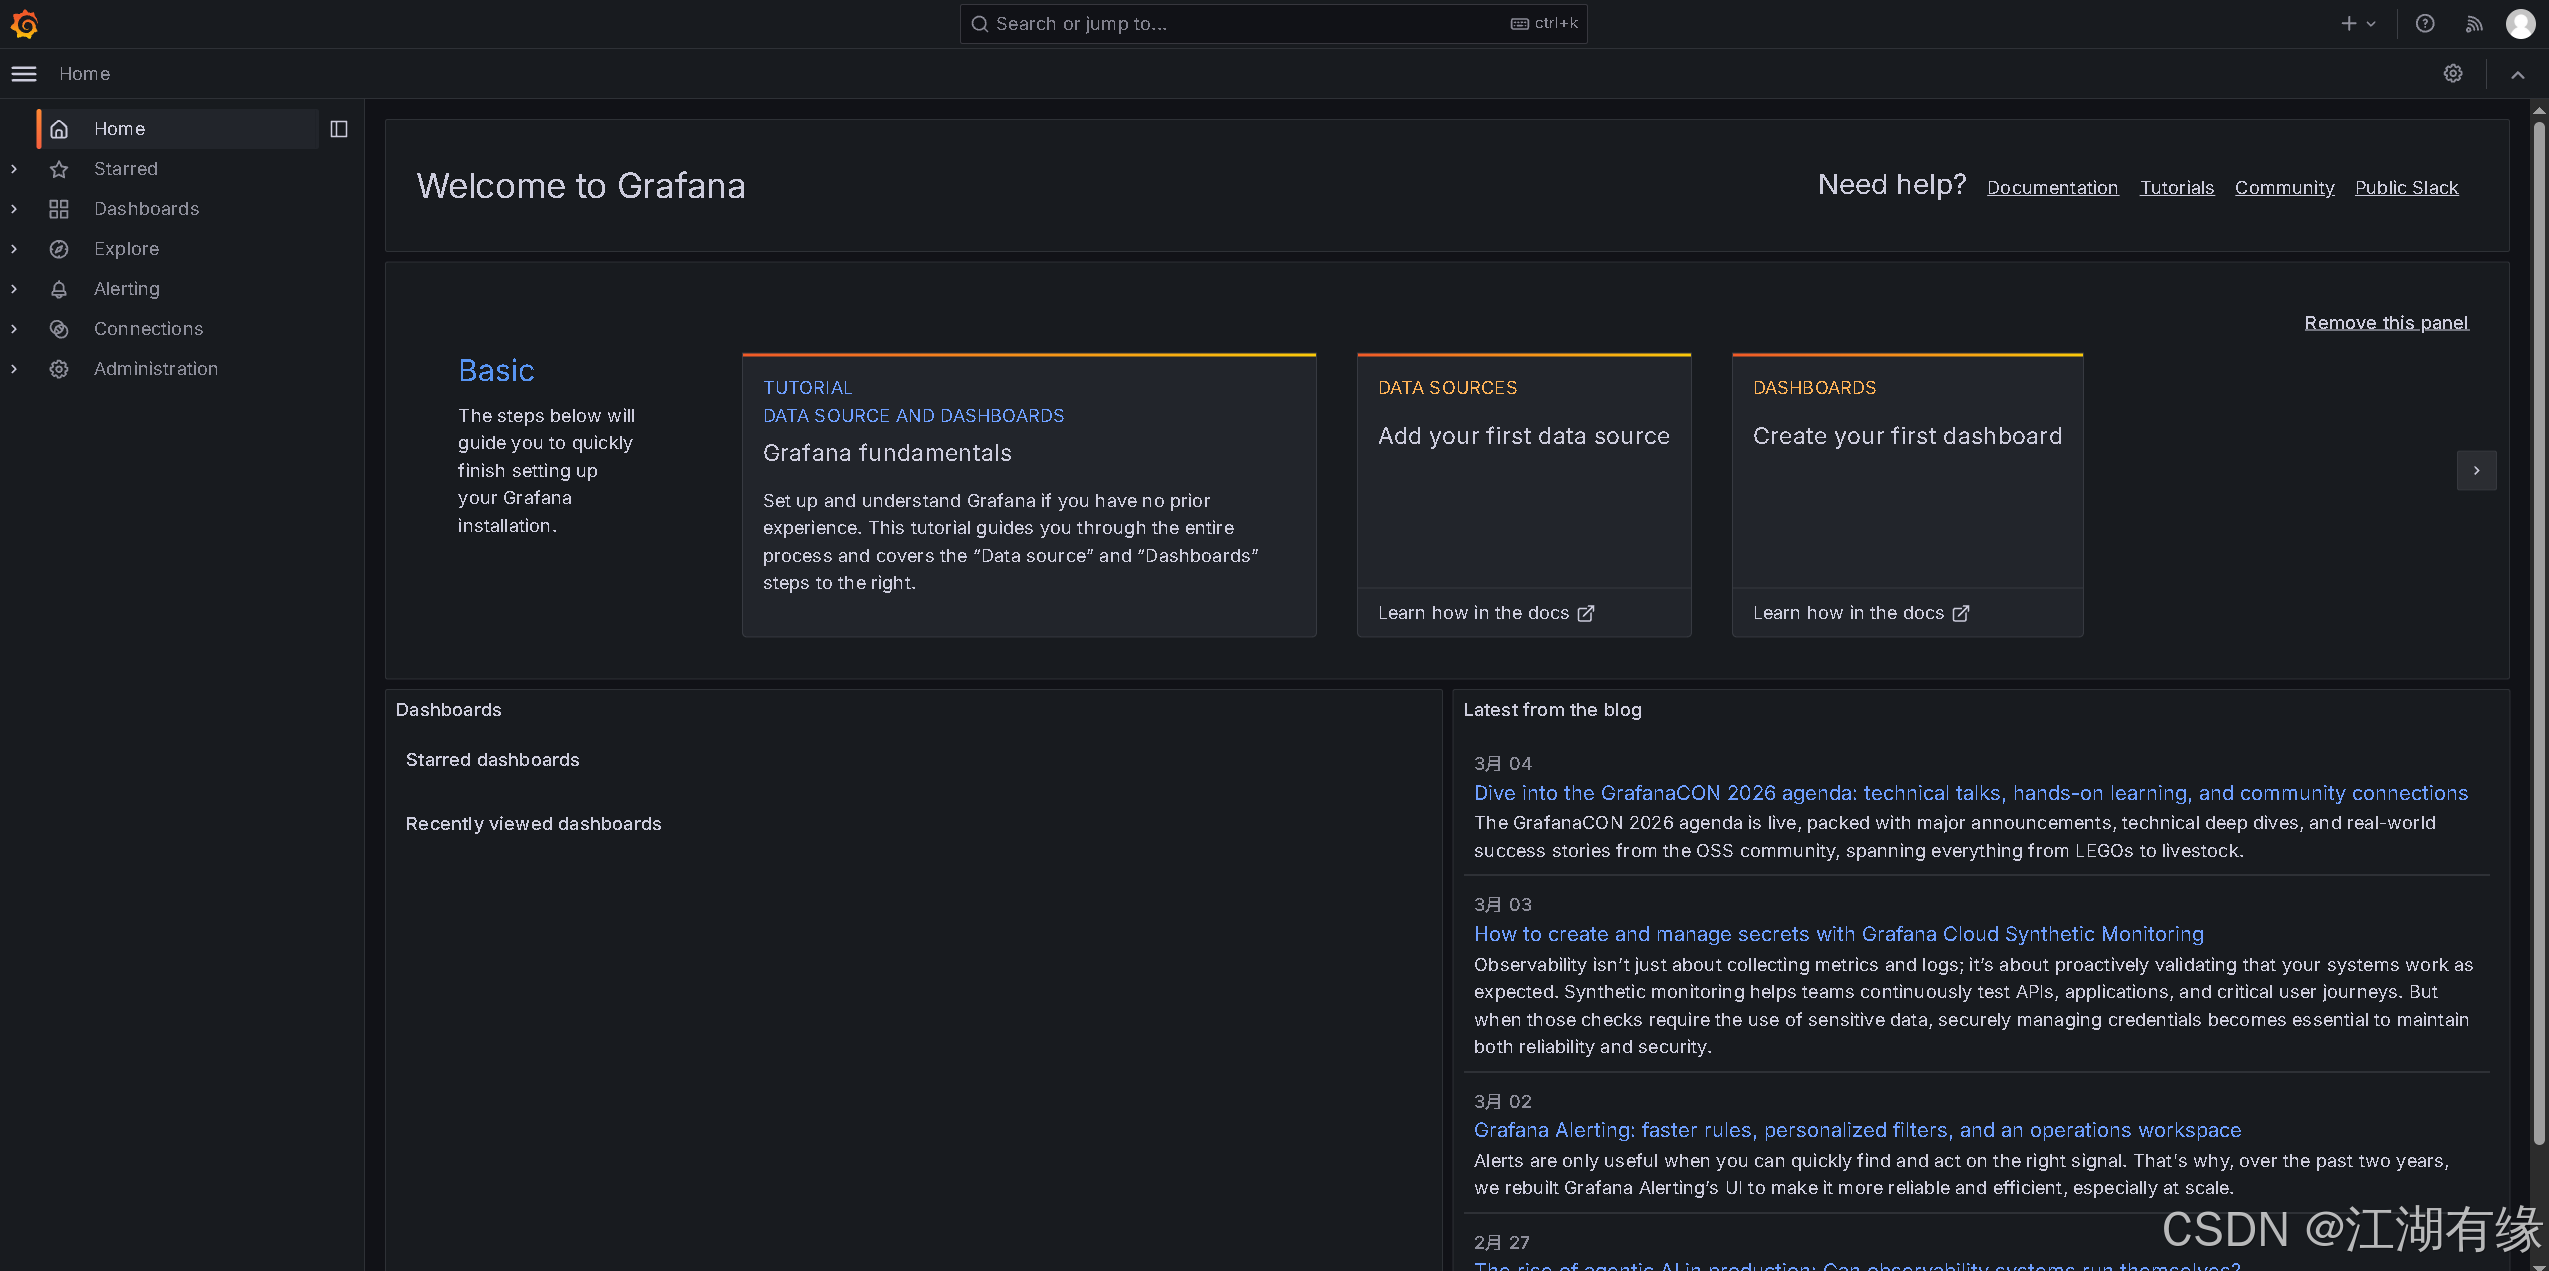The image size is (2549, 1271).
Task: Open Administration in the sidebar
Action: (156, 369)
